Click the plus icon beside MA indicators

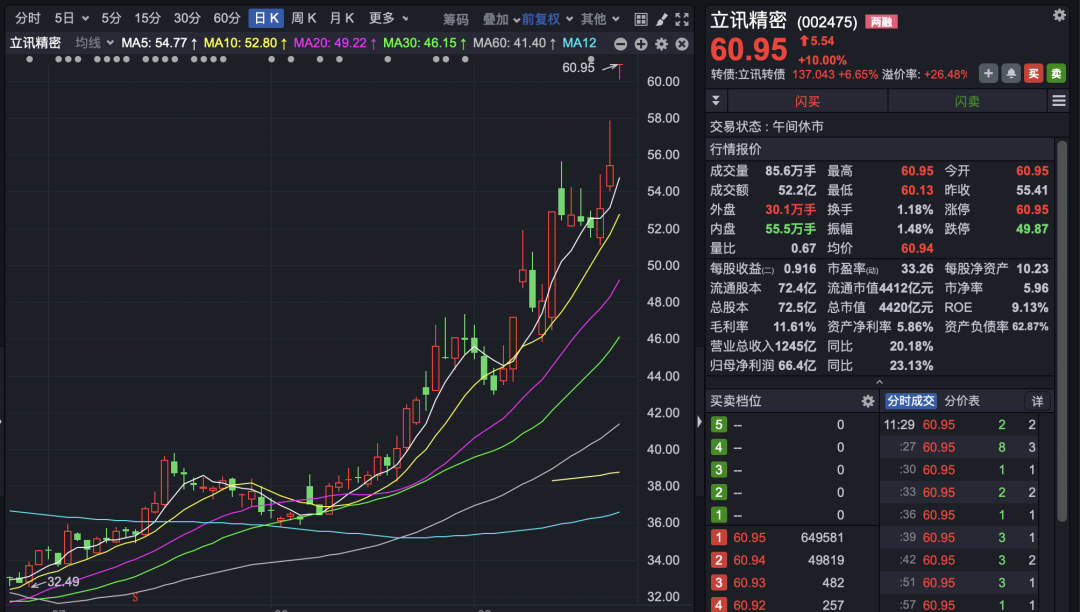coord(640,43)
